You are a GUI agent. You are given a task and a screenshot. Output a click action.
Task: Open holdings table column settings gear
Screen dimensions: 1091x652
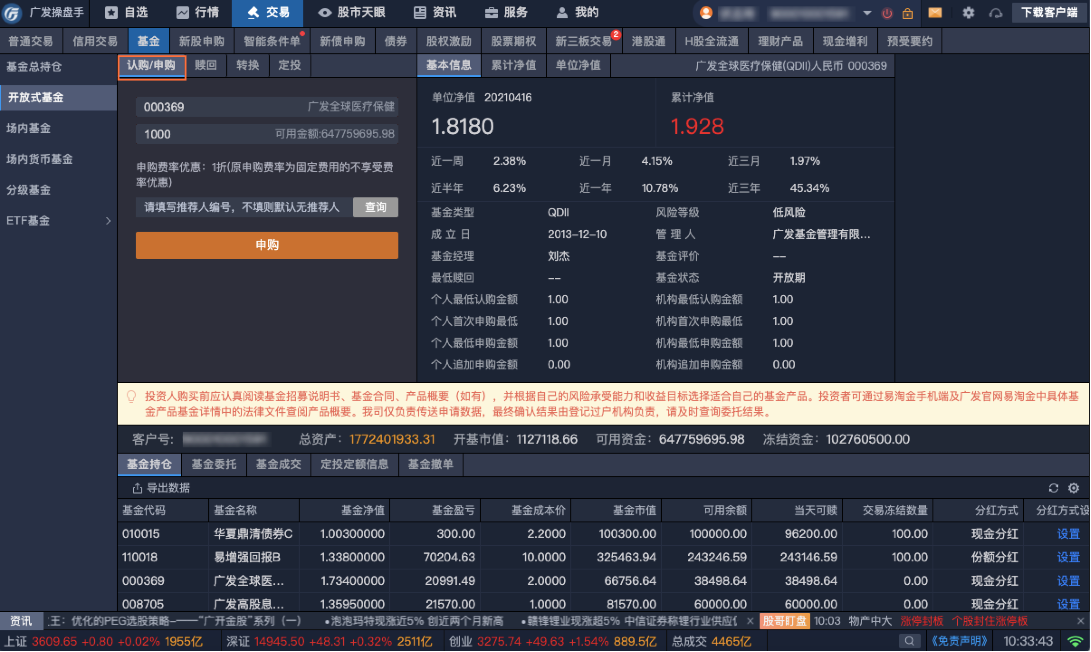1073,488
